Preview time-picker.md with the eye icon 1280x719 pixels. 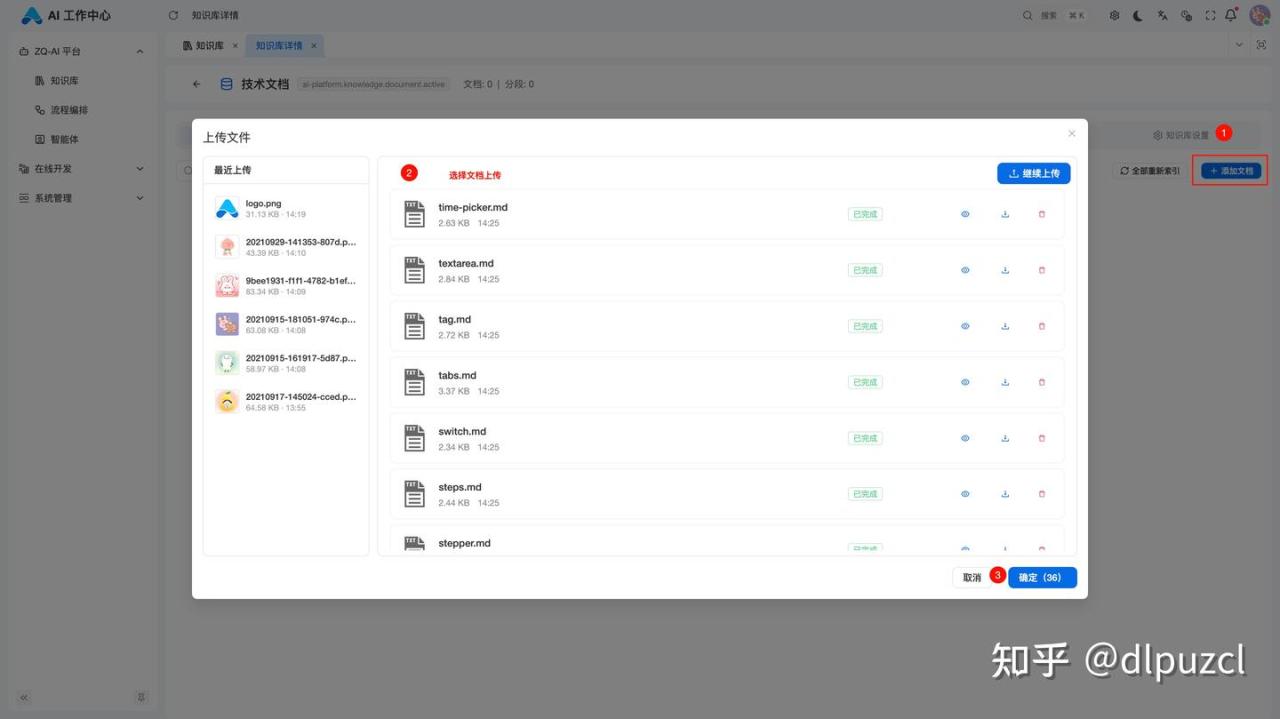[965, 214]
